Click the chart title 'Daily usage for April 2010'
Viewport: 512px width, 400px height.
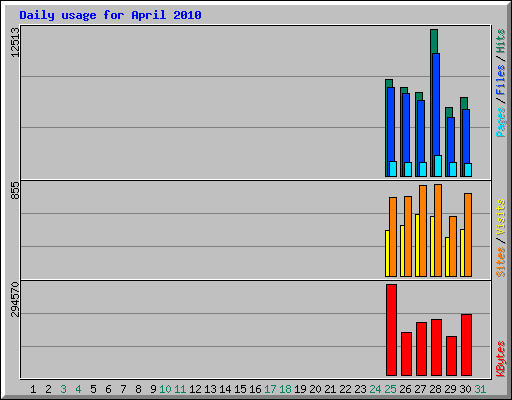pos(110,15)
